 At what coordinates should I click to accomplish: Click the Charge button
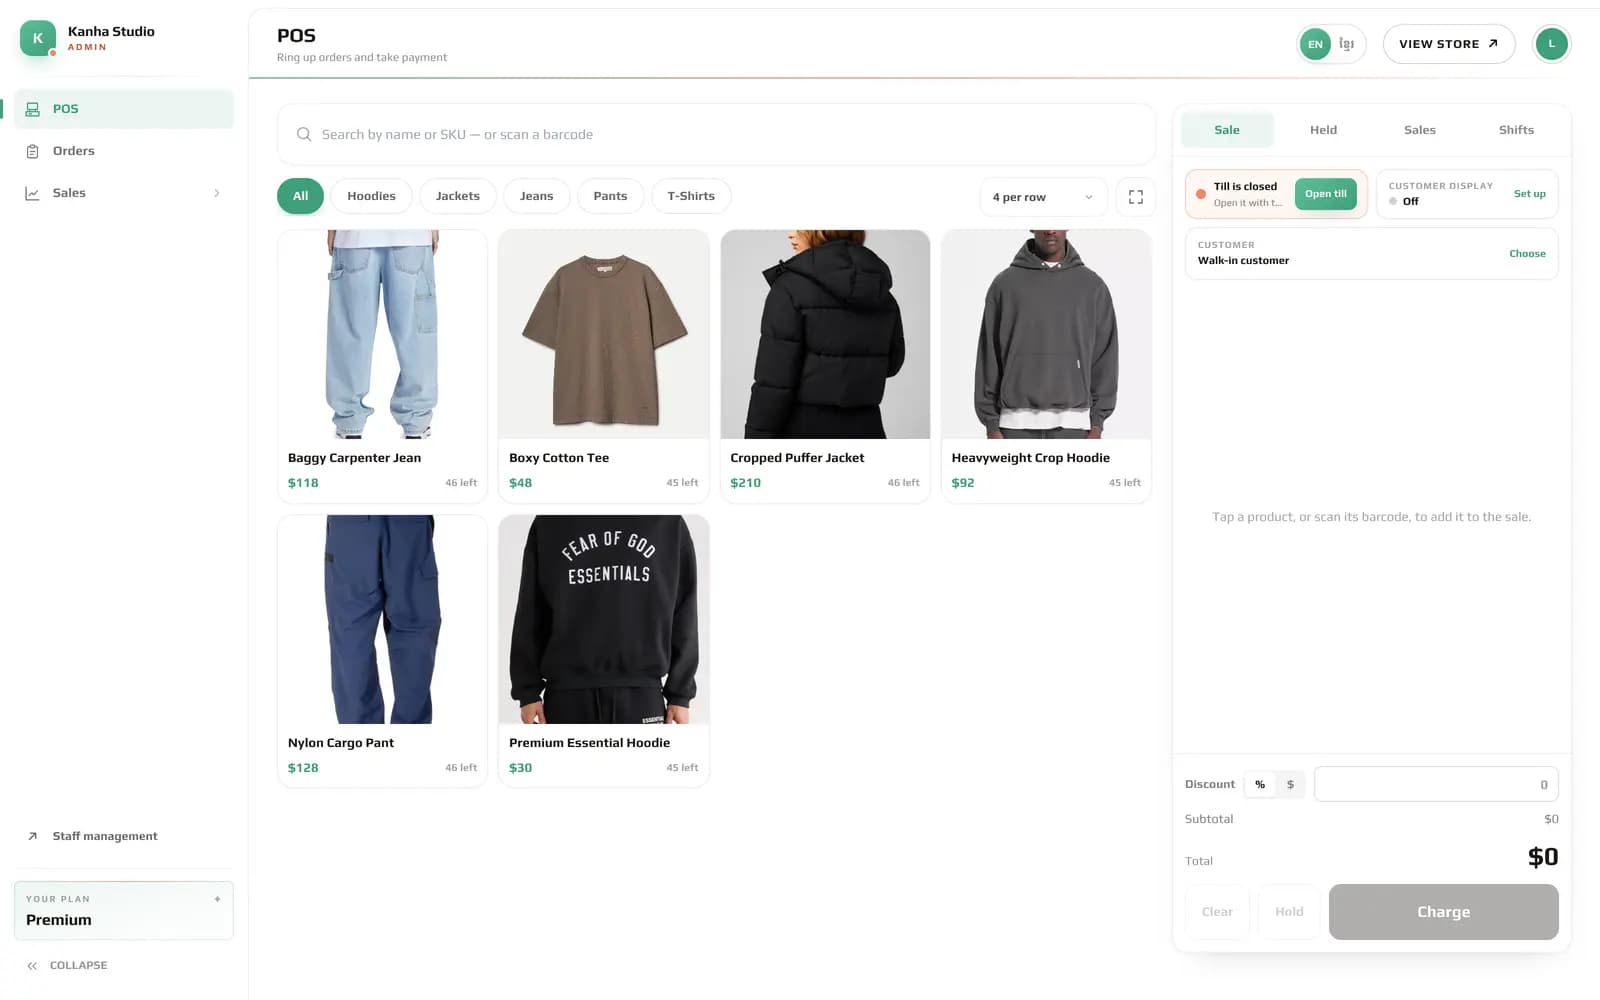click(1443, 912)
